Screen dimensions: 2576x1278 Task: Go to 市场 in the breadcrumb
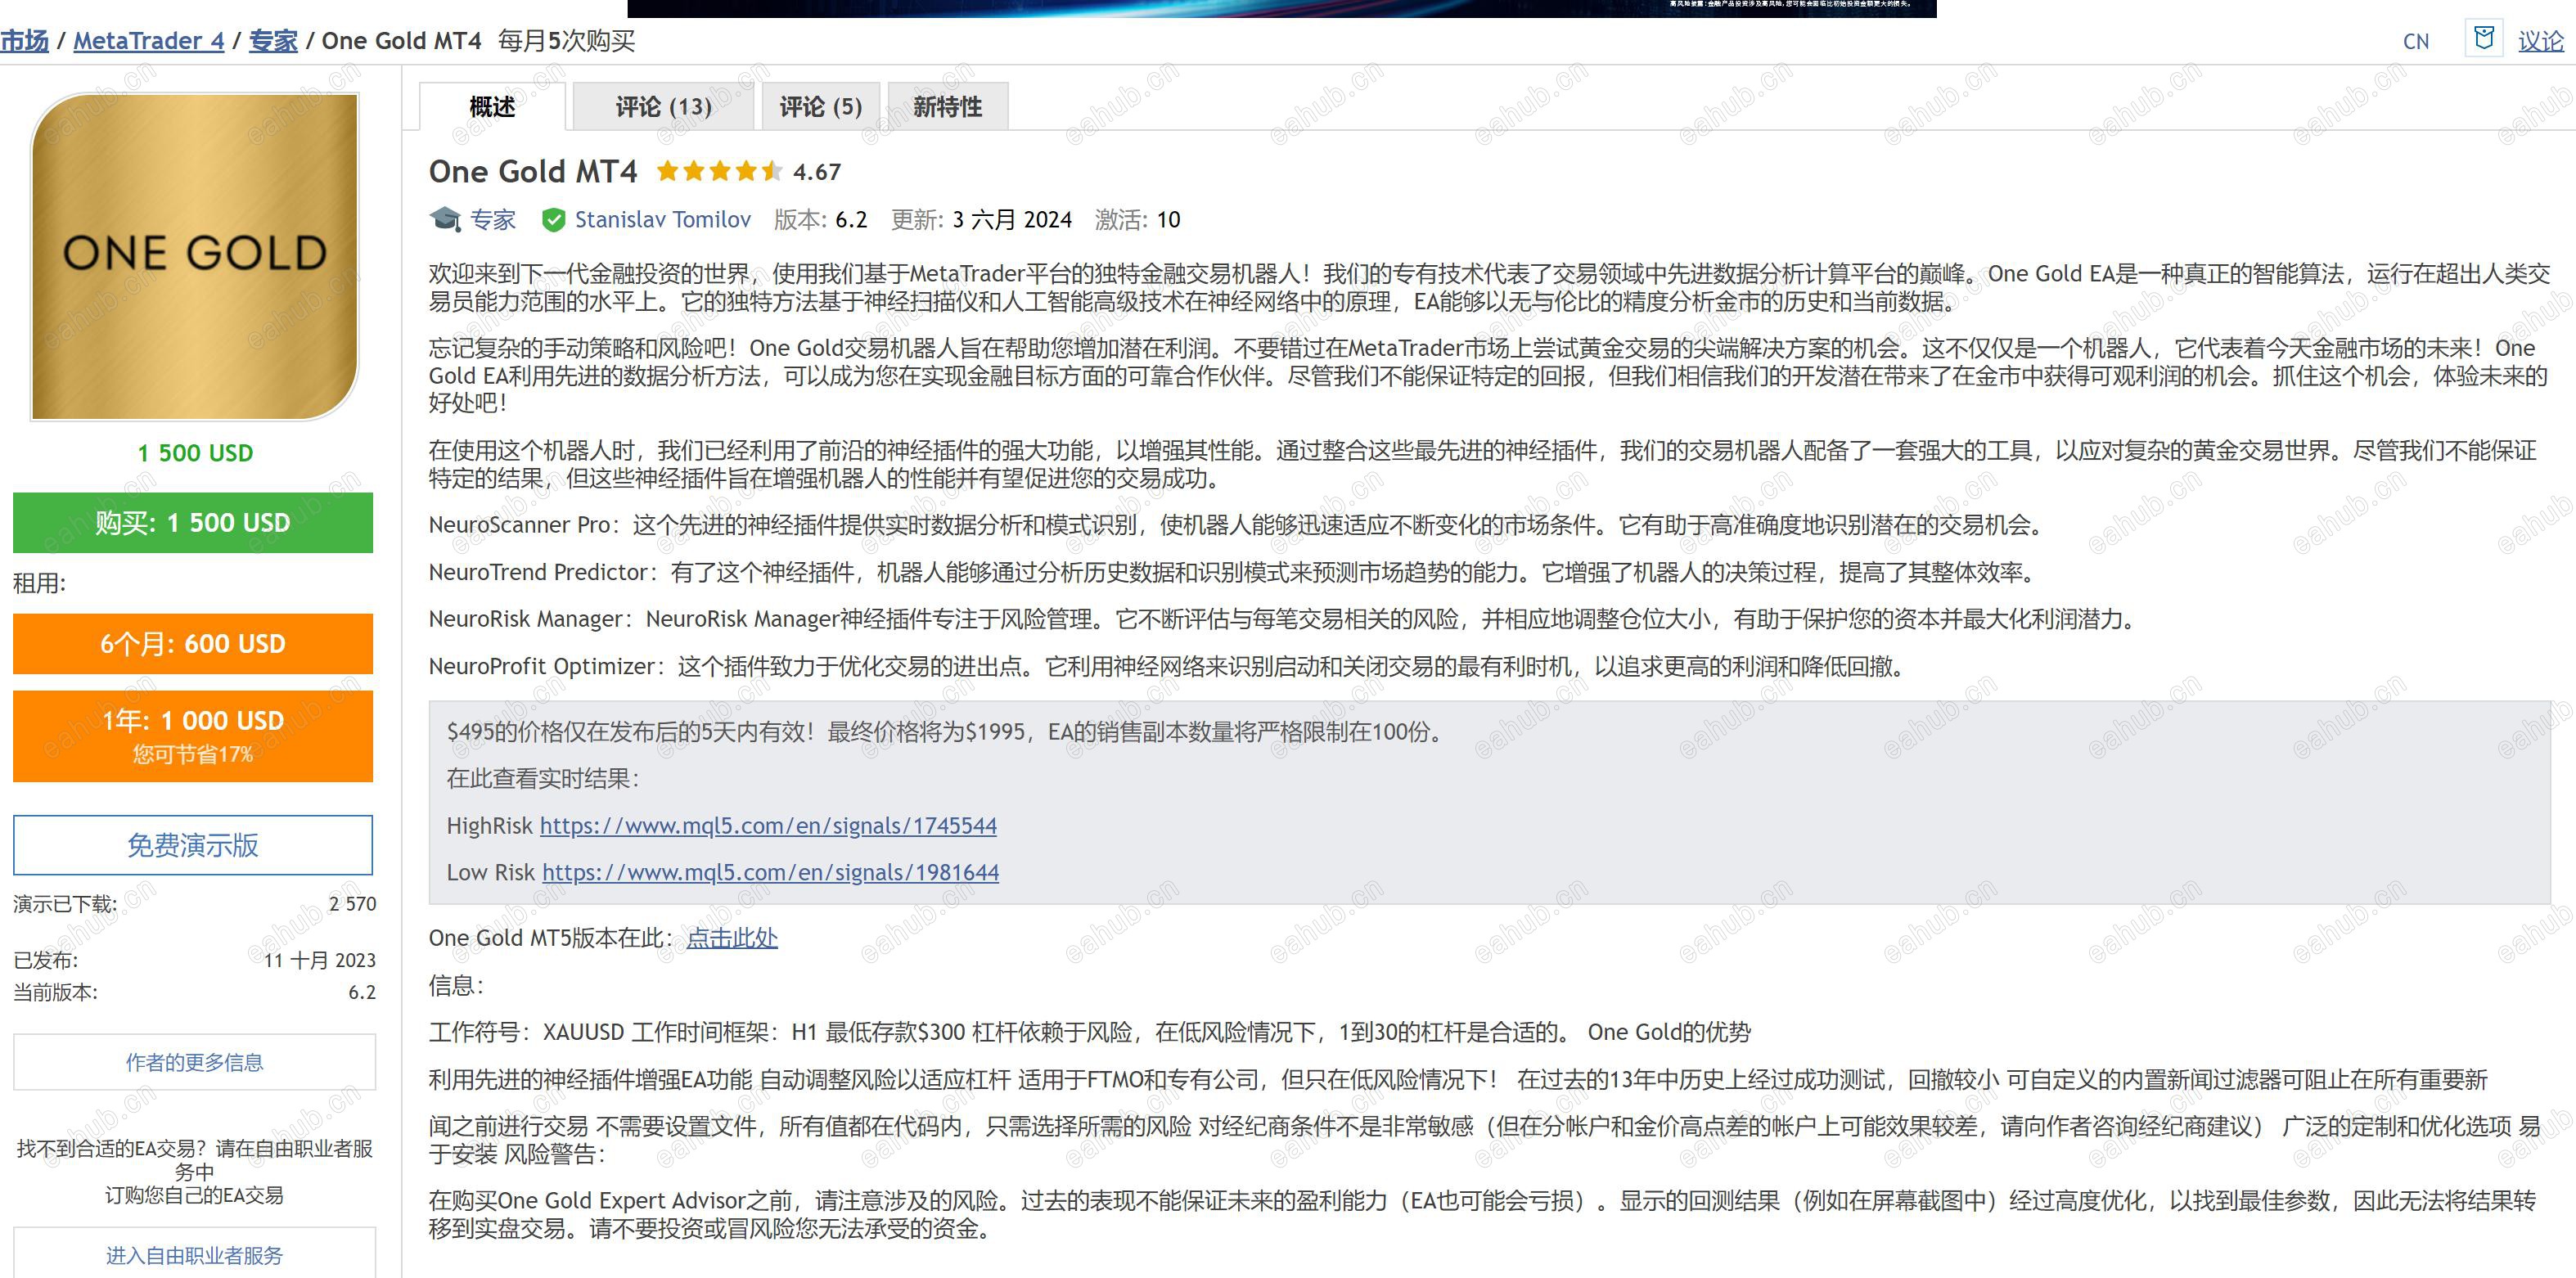pyautogui.click(x=24, y=41)
